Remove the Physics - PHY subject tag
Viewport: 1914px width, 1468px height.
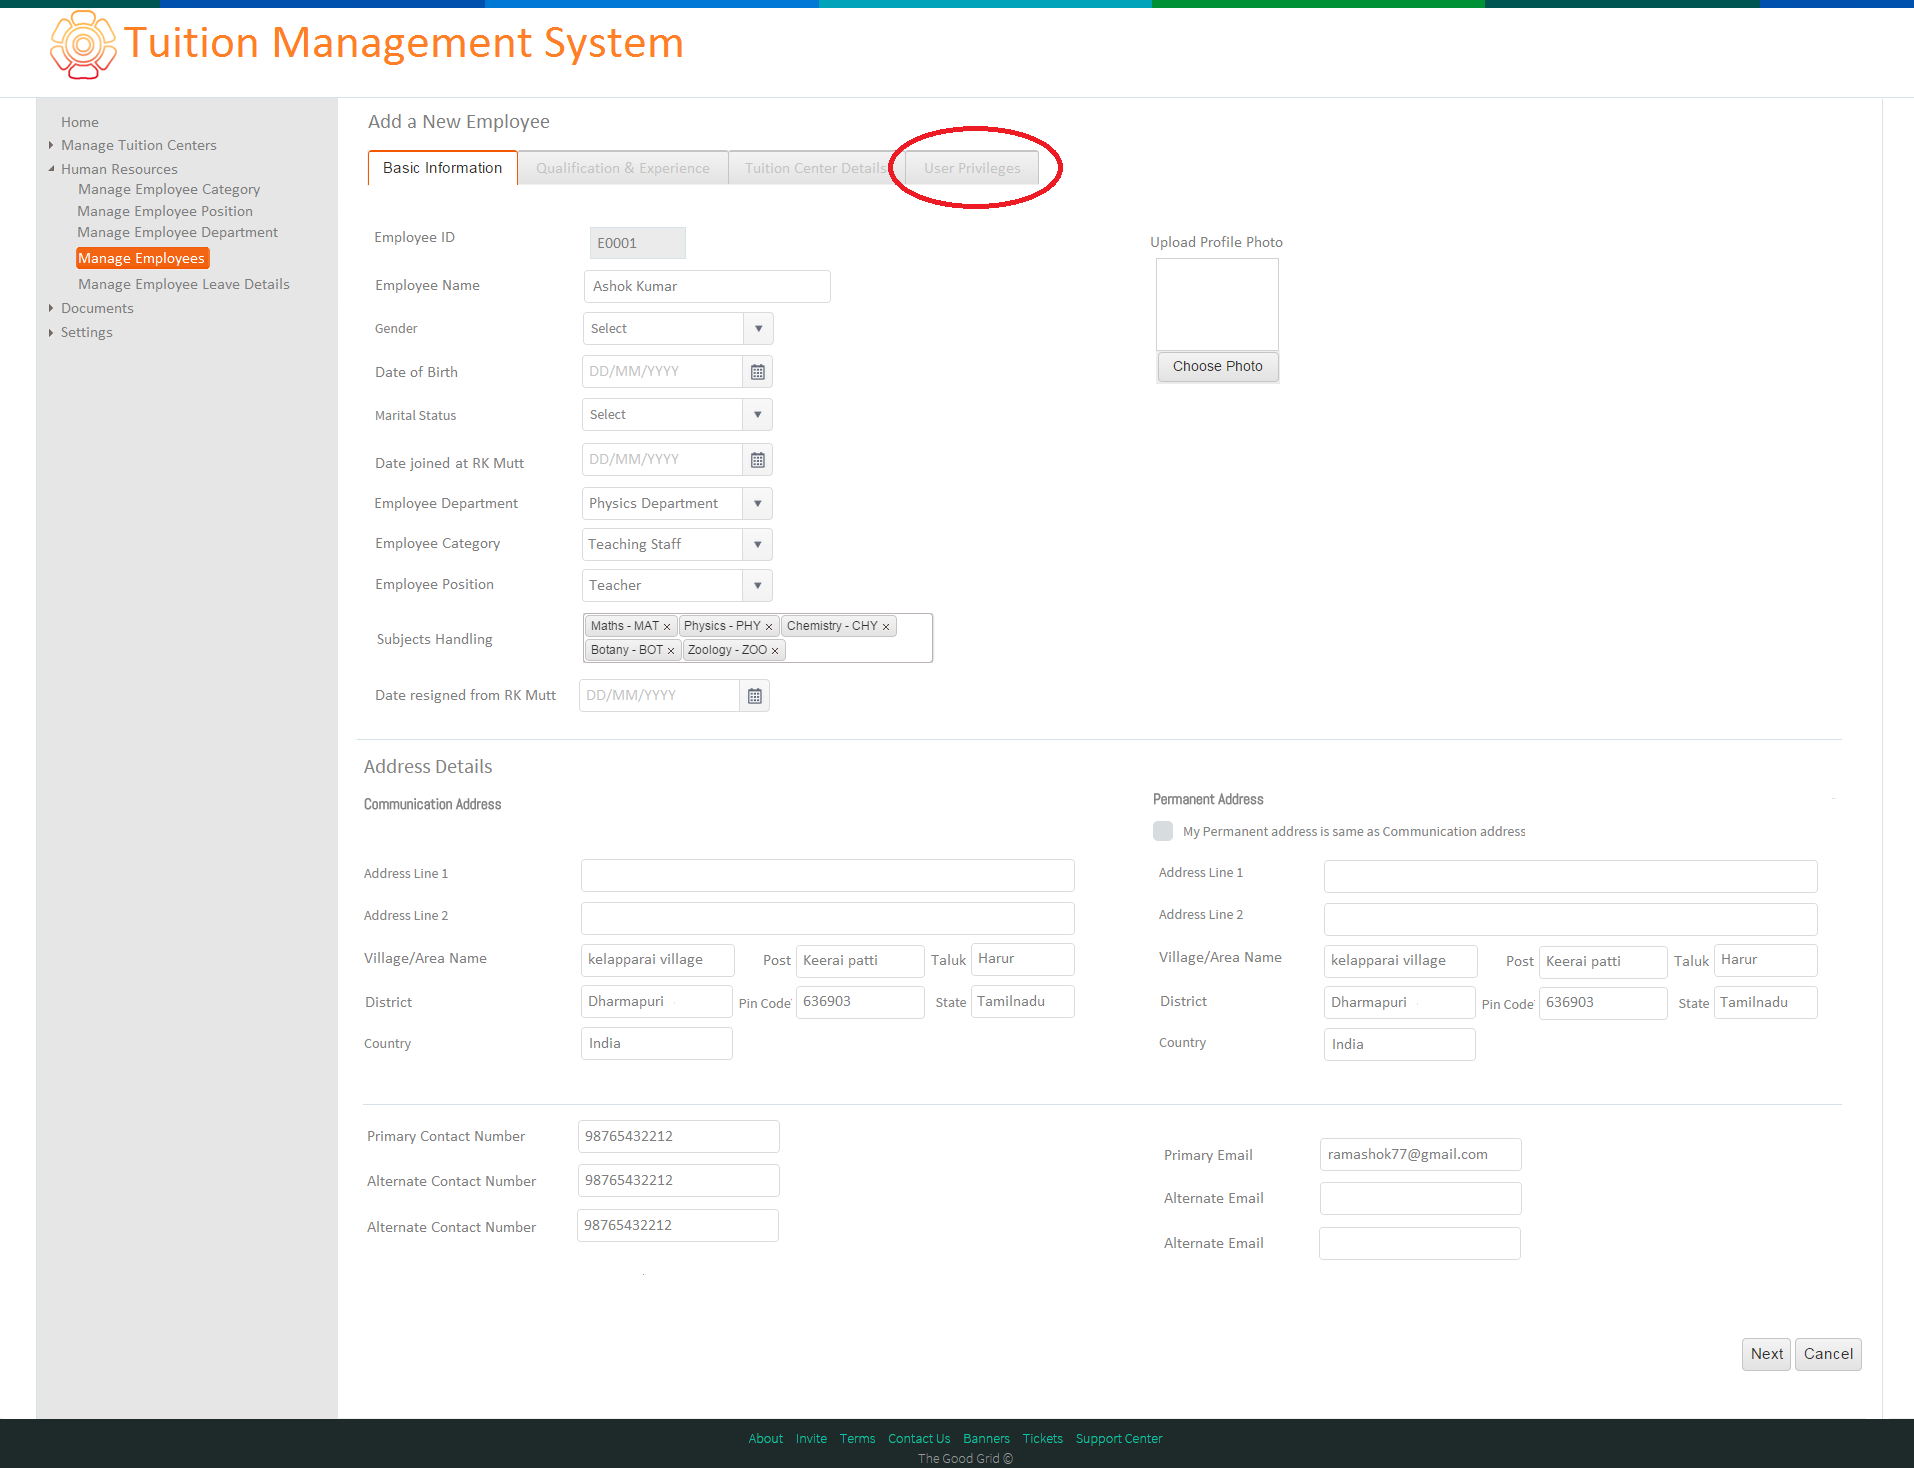[x=769, y=627]
